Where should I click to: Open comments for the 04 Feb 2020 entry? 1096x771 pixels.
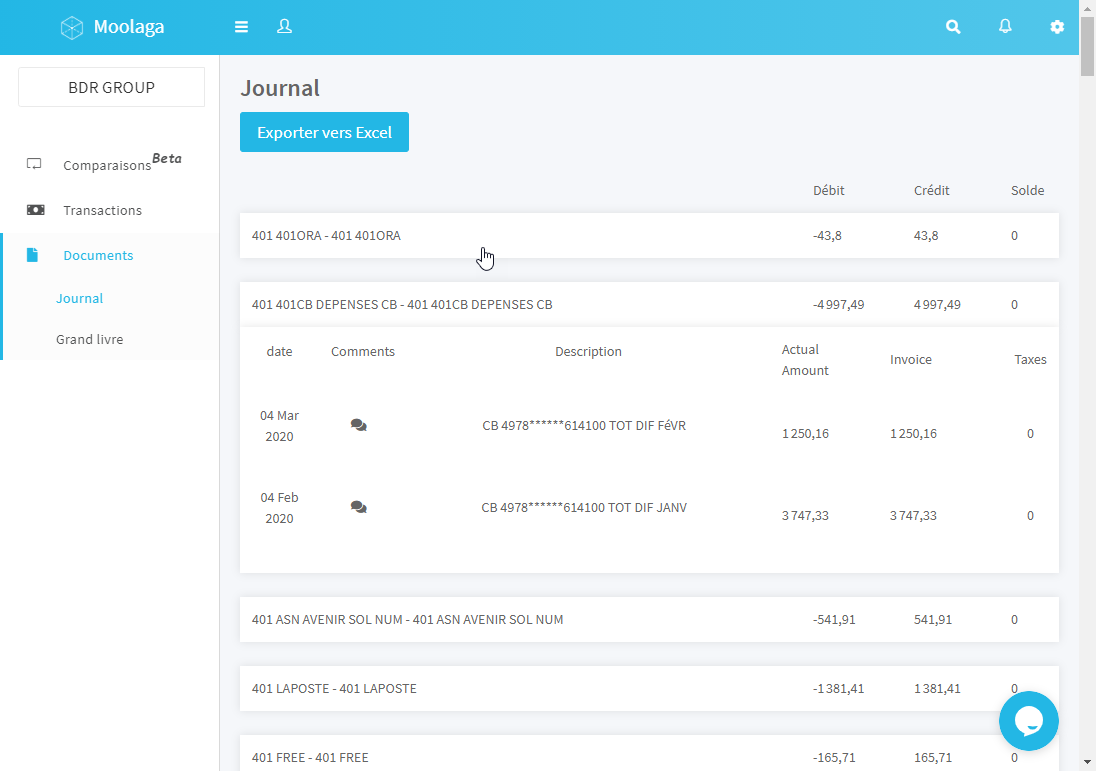tap(359, 507)
